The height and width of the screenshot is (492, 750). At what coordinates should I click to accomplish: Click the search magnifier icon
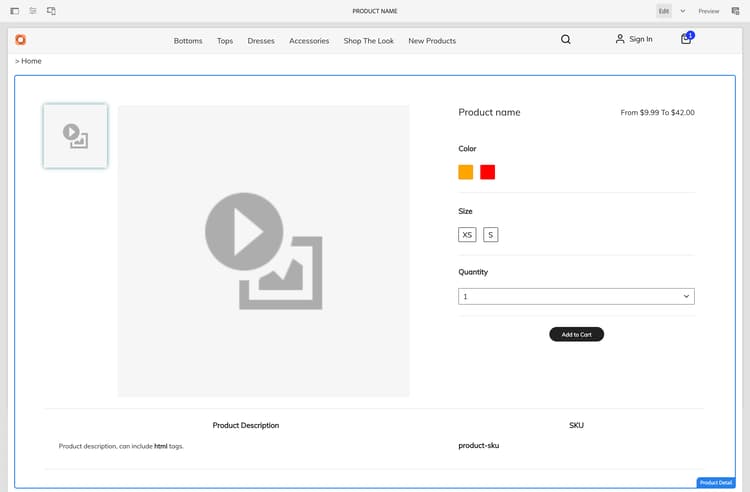565,39
